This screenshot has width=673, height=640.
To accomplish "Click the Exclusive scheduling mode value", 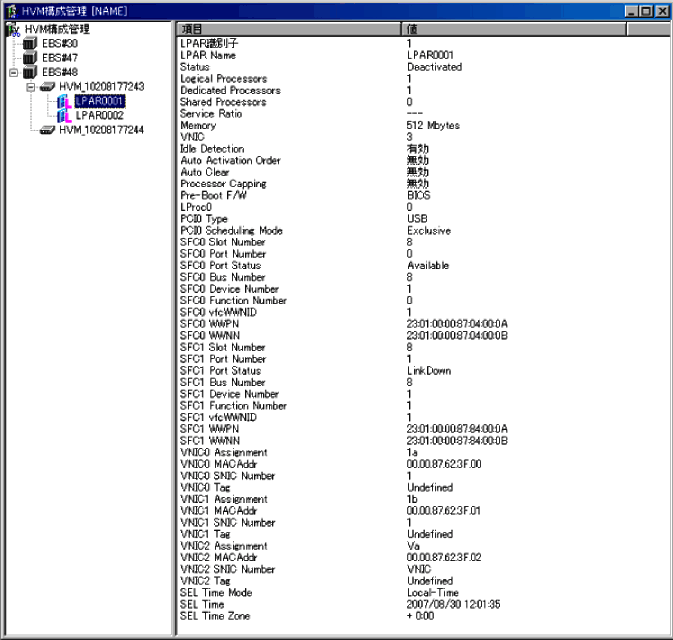I will [x=429, y=231].
